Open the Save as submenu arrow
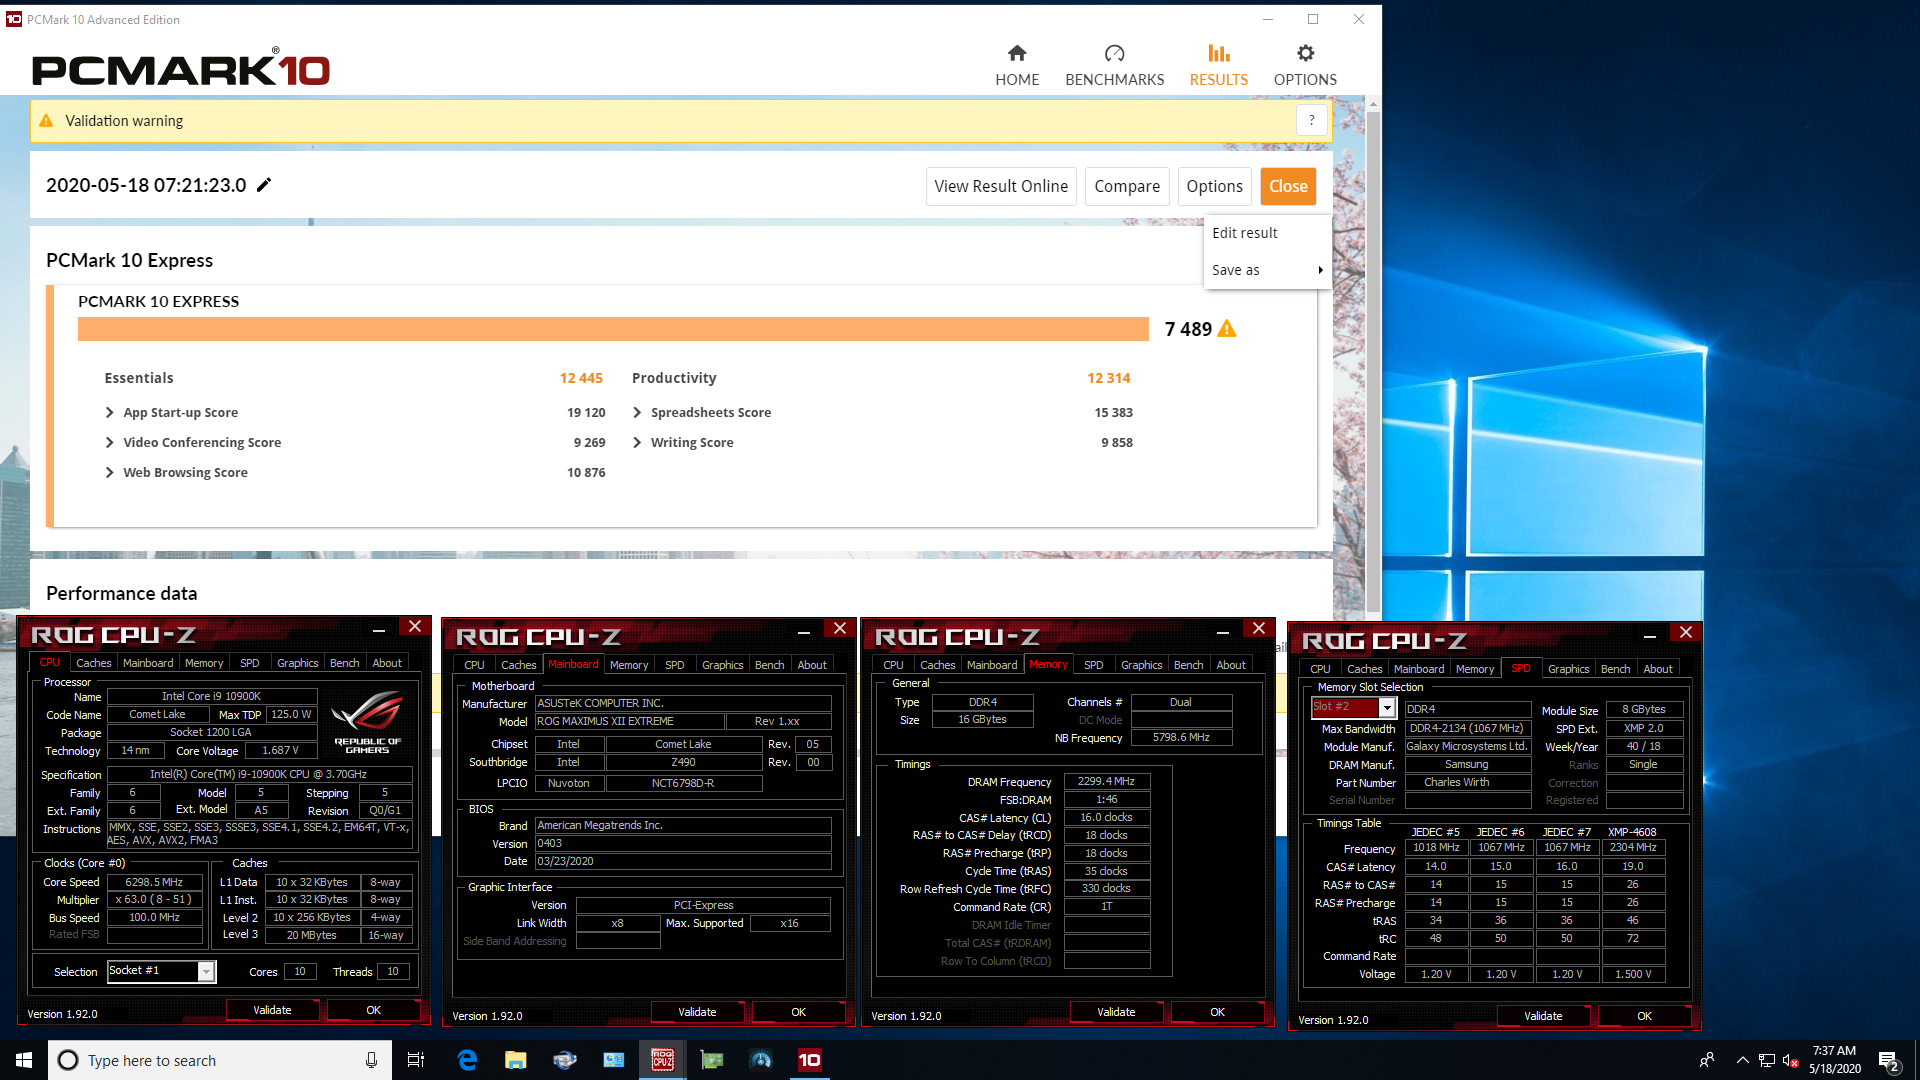The height and width of the screenshot is (1080, 1920). (x=1320, y=270)
